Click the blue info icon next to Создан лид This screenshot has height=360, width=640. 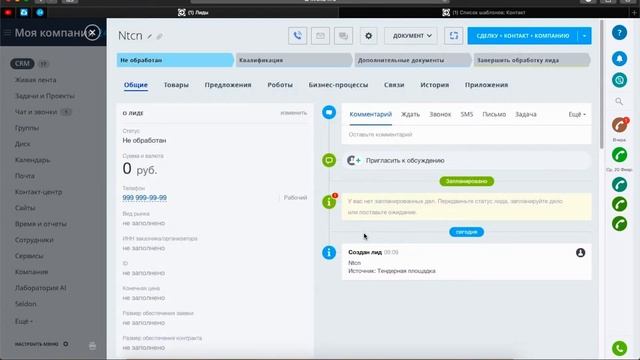(329, 252)
